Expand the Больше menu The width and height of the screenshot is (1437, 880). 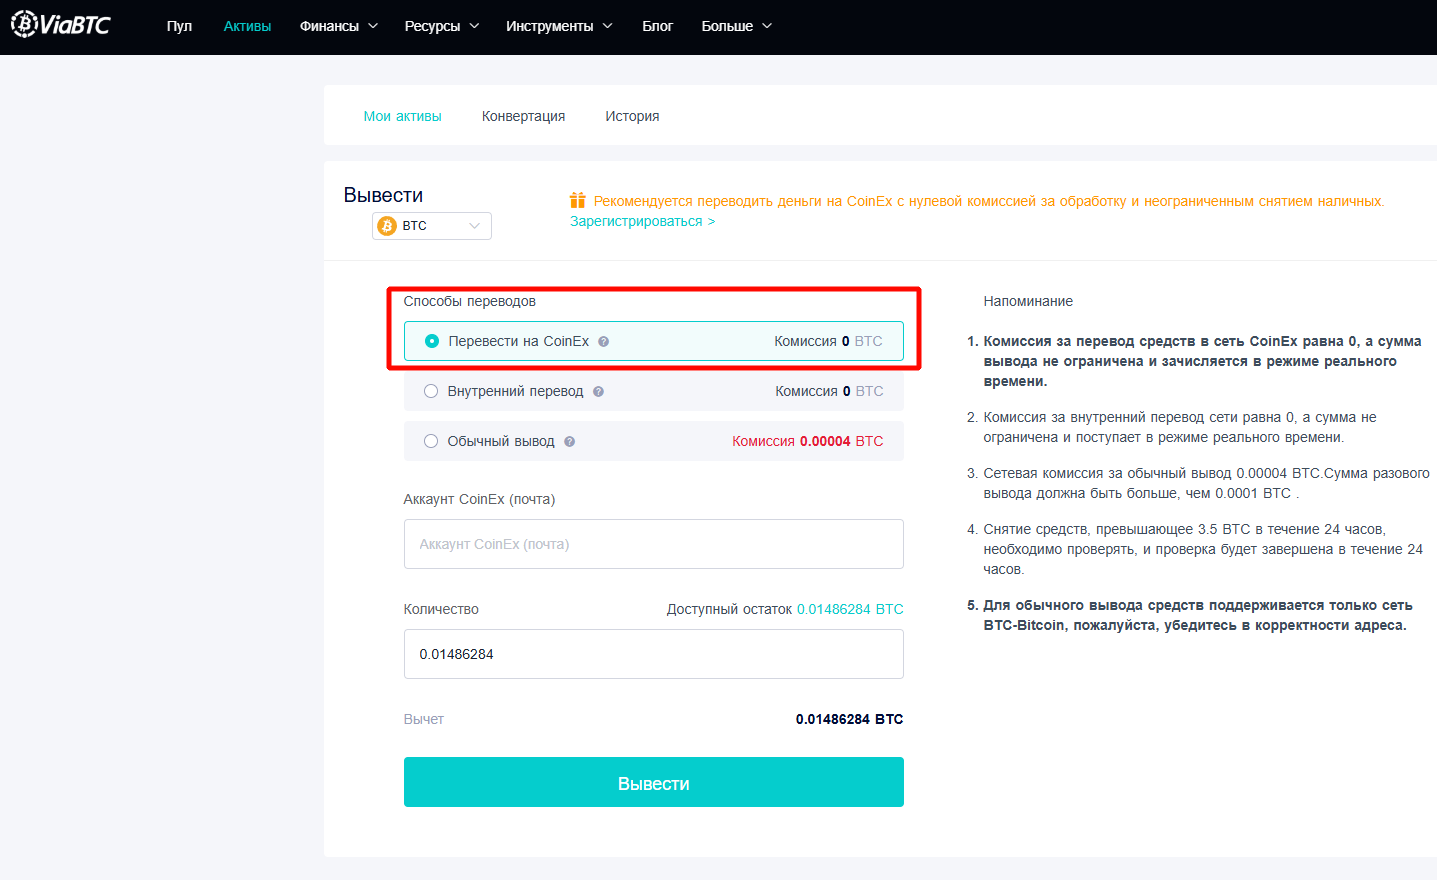tap(737, 26)
